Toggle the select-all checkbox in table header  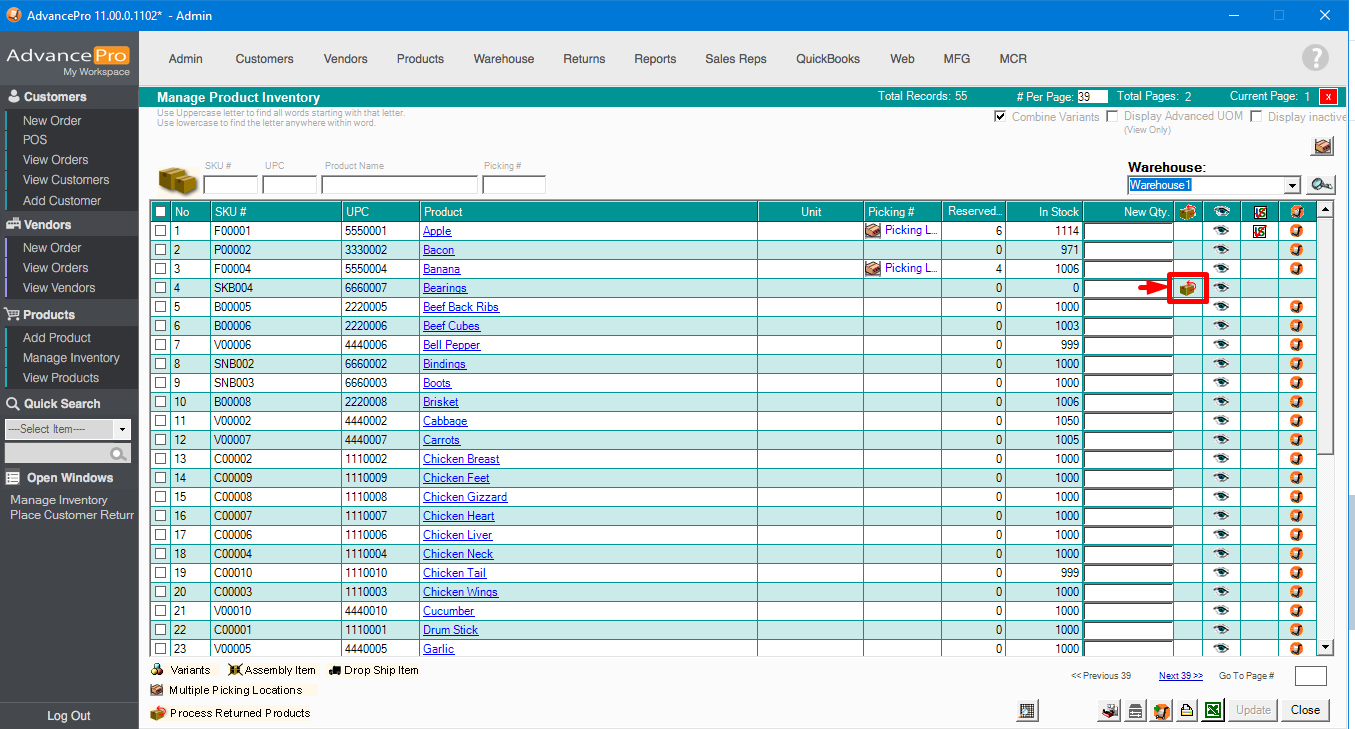pyautogui.click(x=161, y=212)
